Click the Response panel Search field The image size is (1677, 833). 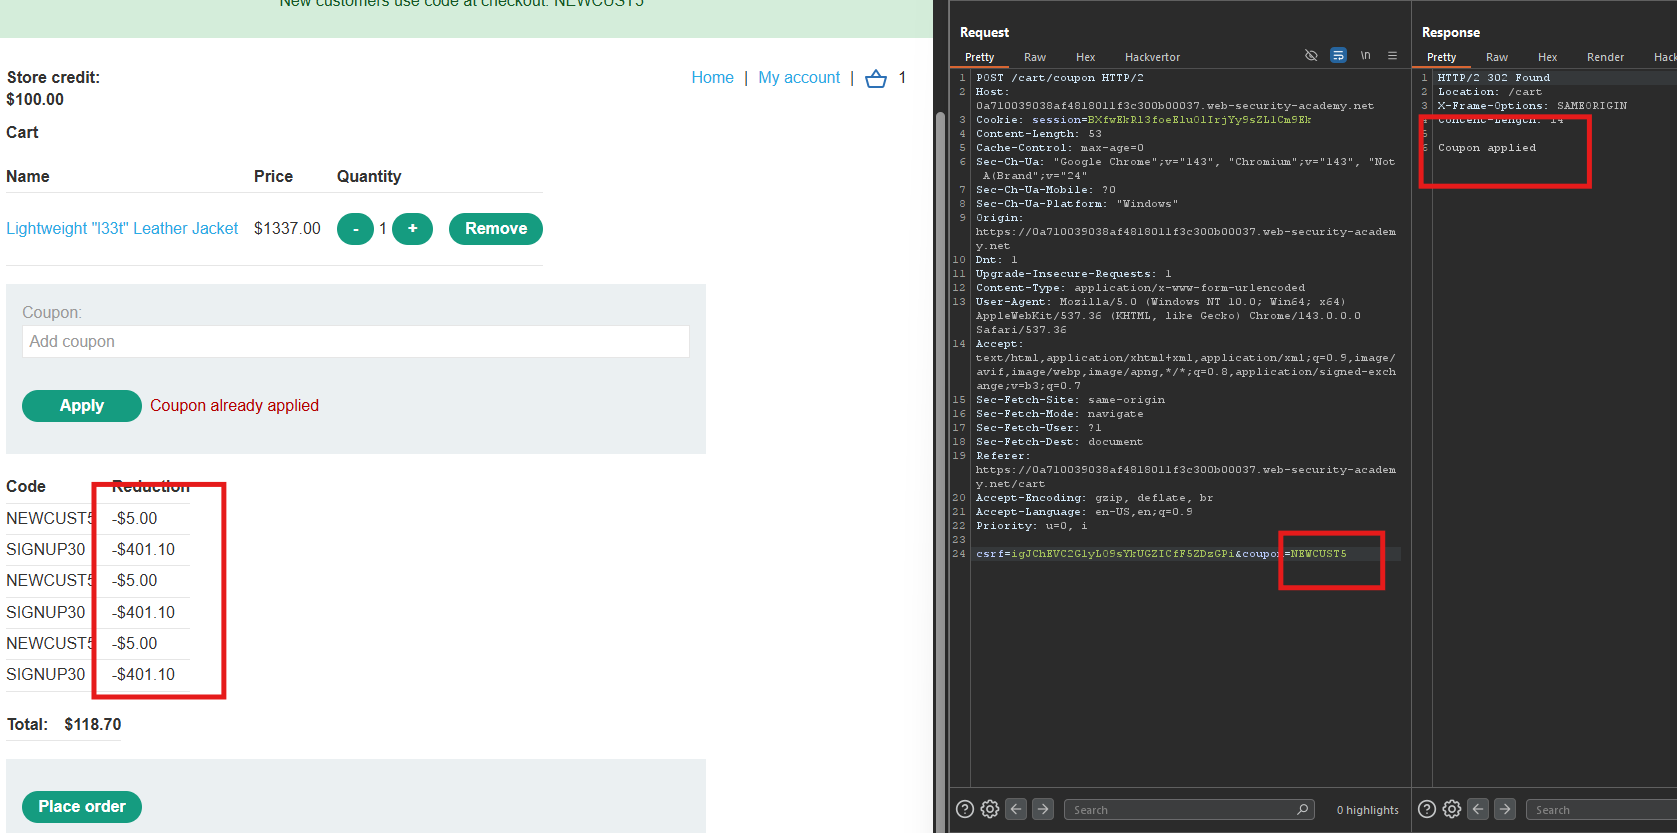tap(1600, 810)
